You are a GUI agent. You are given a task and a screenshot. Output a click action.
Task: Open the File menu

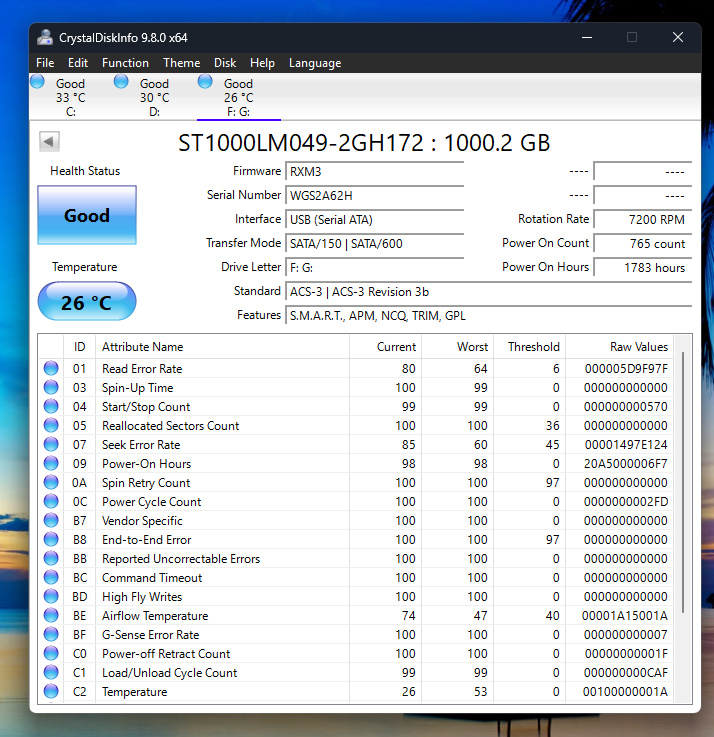coord(45,63)
